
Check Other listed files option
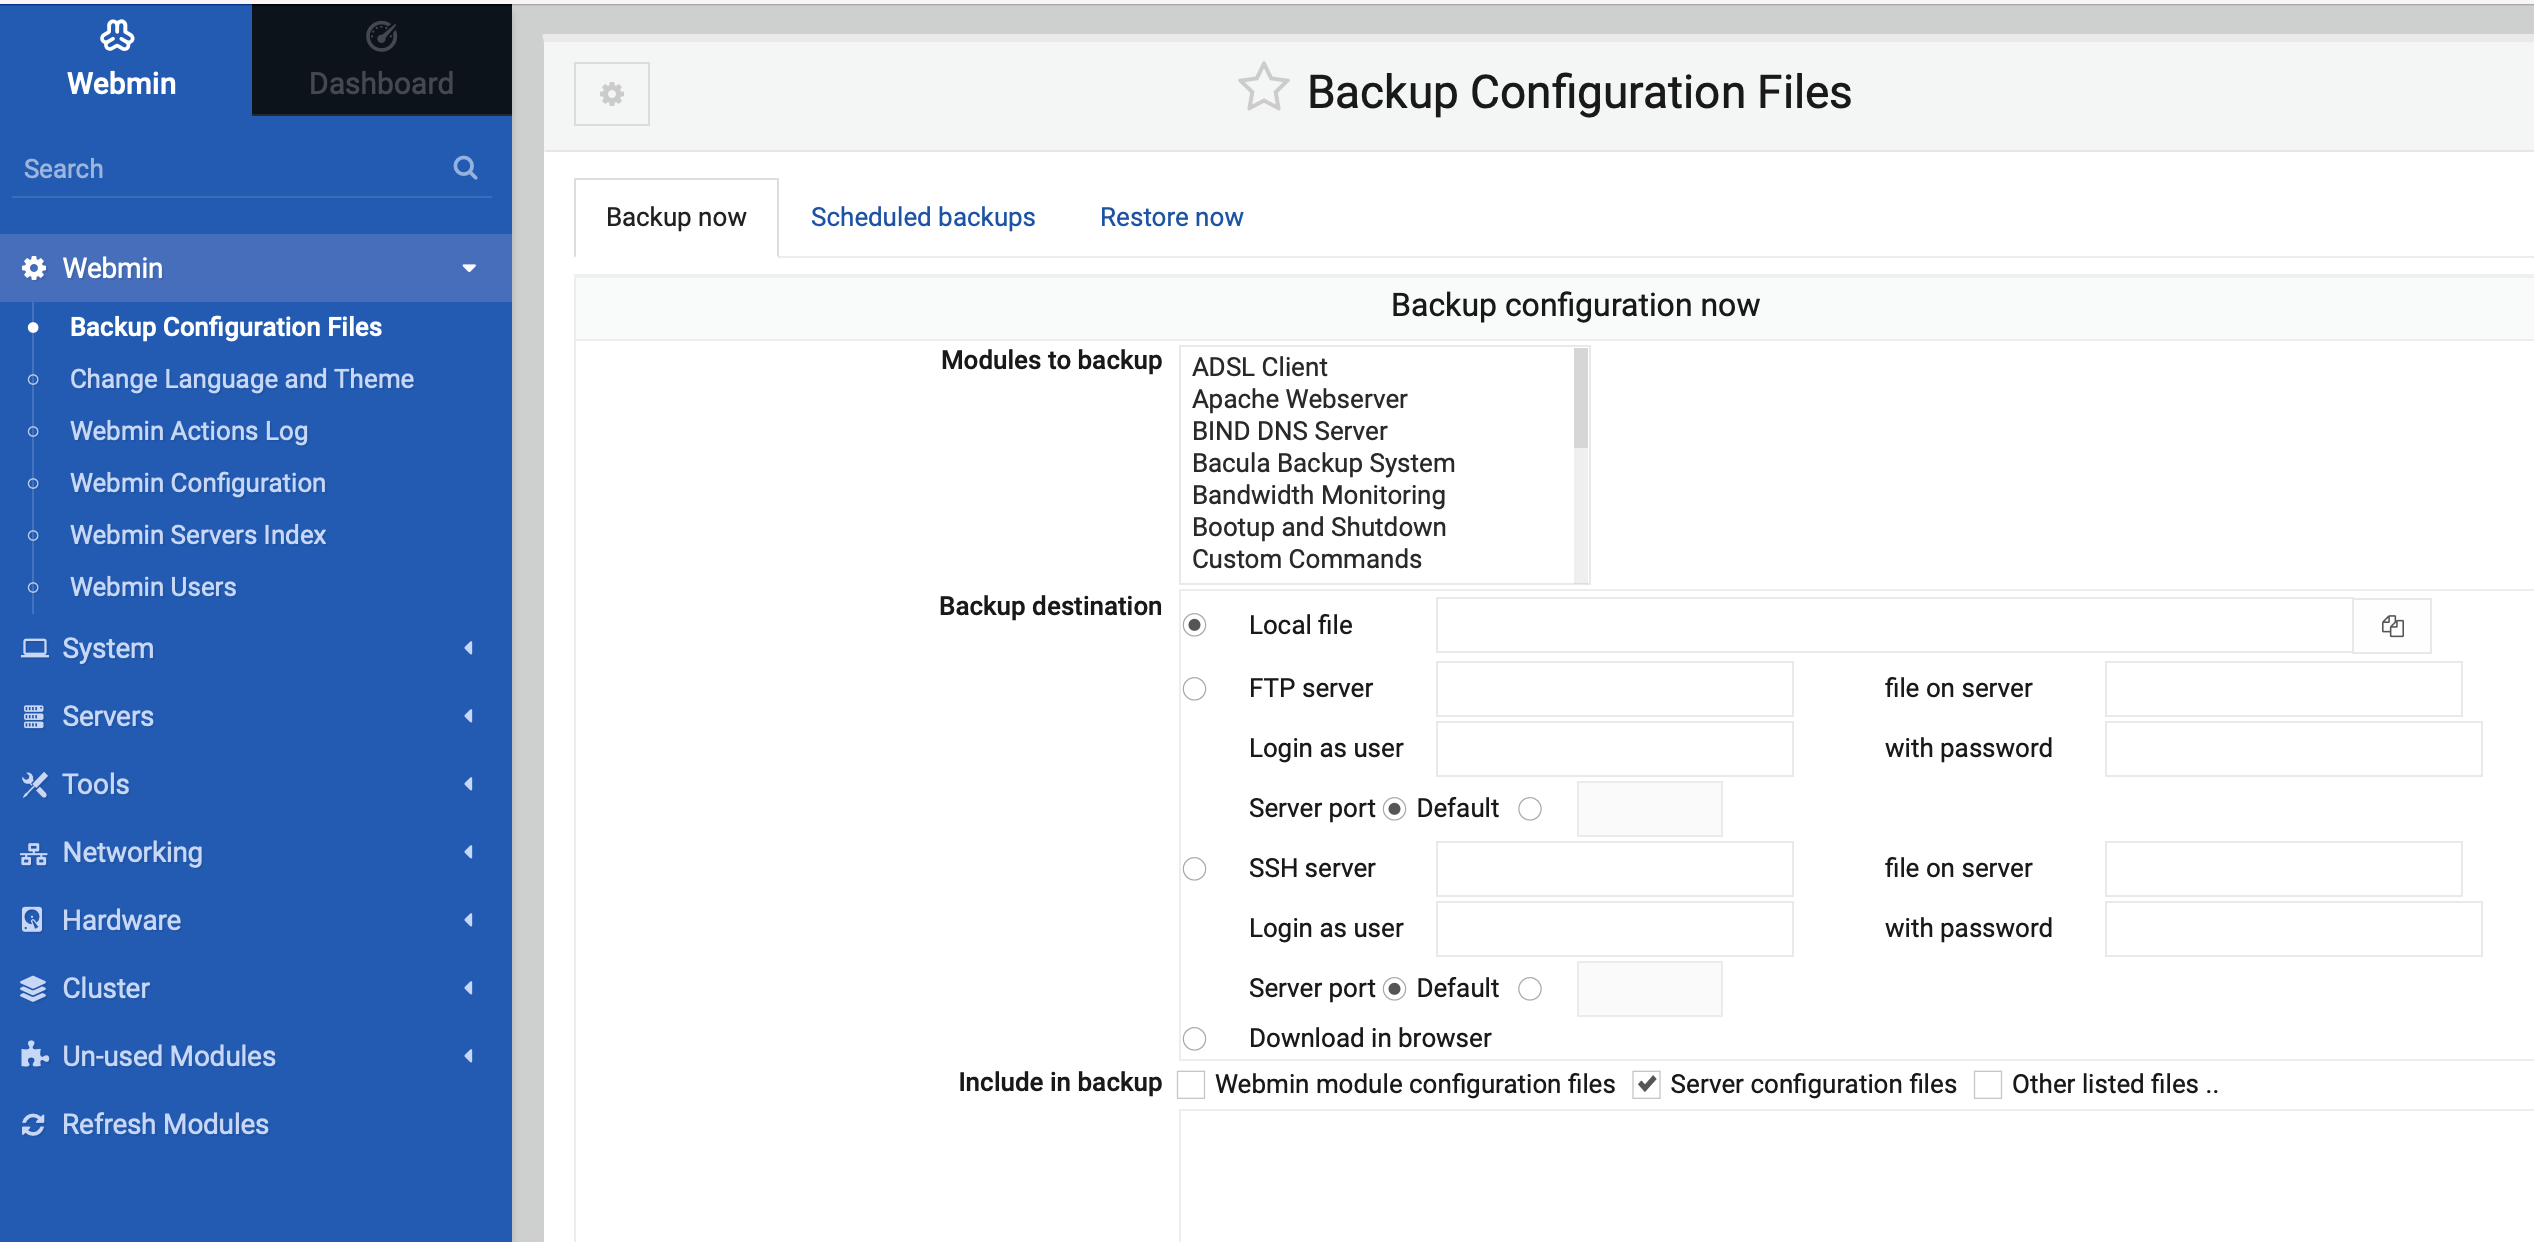coord(1988,1085)
